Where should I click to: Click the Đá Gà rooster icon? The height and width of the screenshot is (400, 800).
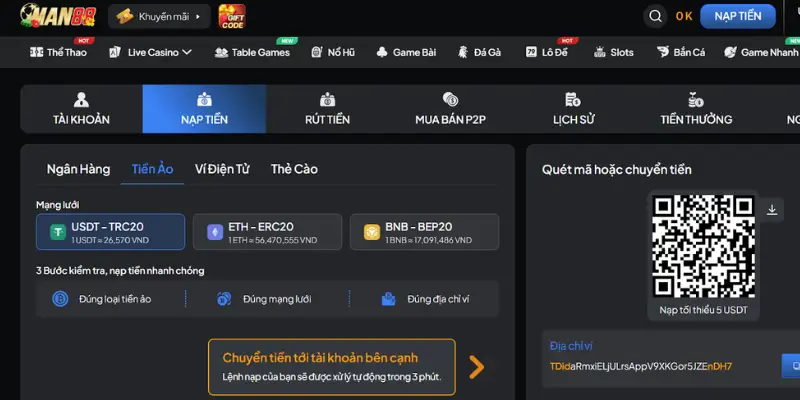463,52
